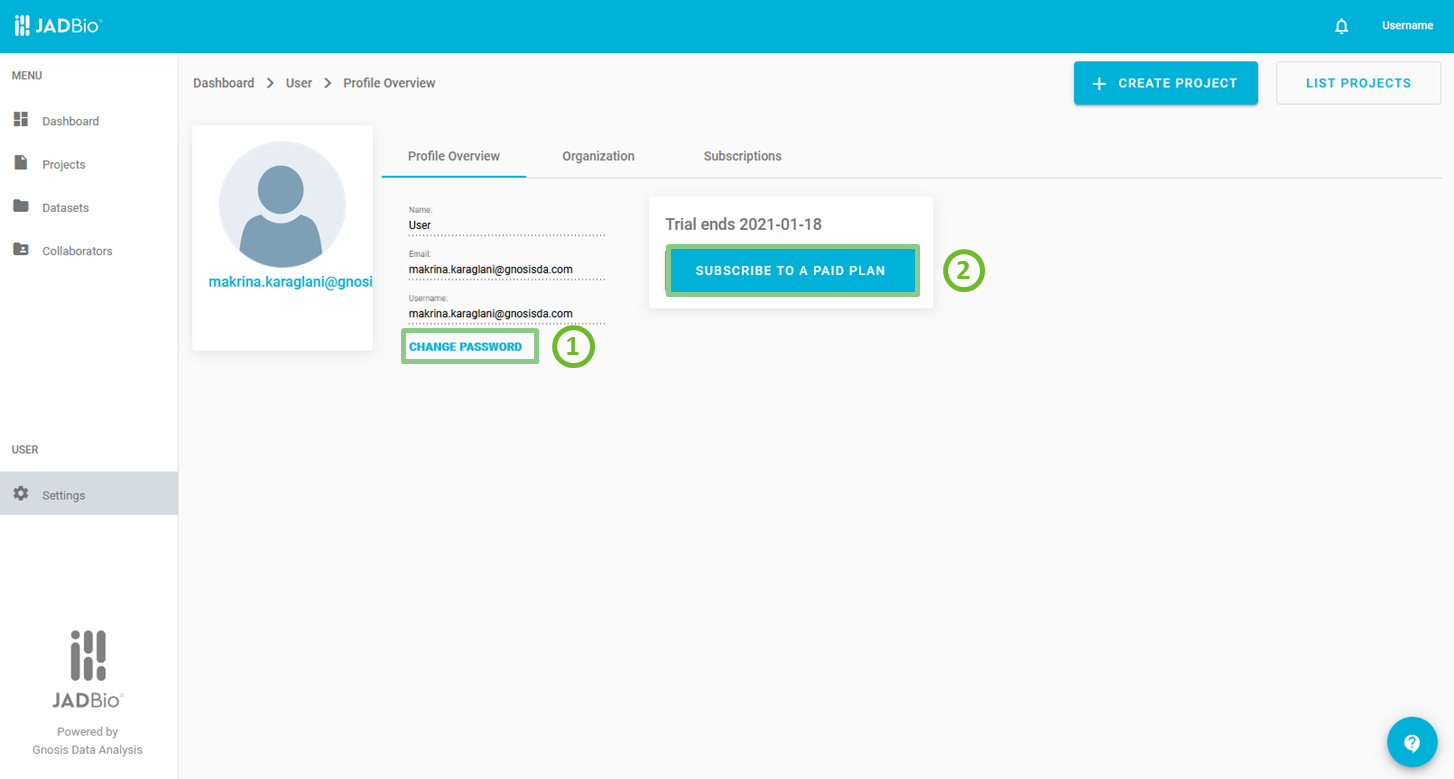This screenshot has width=1454, height=779.
Task: Open the notifications bell
Action: click(1342, 26)
